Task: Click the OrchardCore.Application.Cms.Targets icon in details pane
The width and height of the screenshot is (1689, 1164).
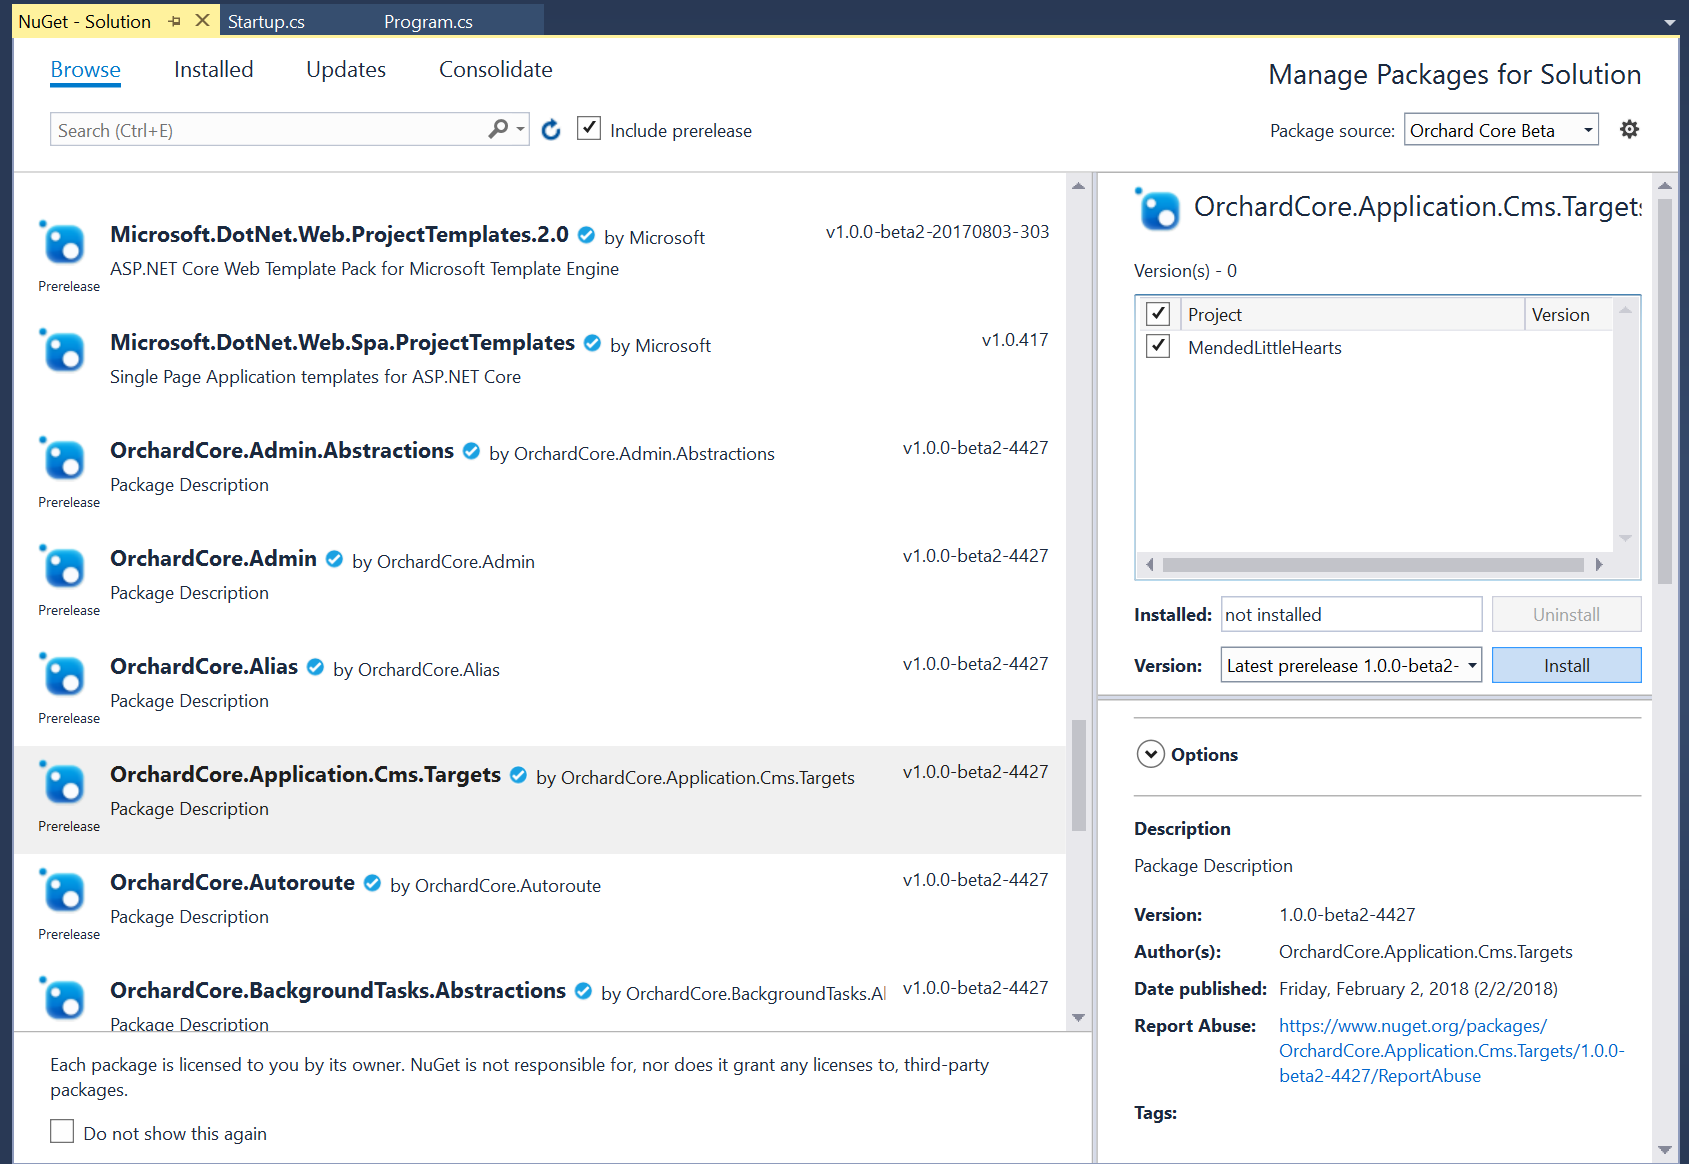Action: [x=1158, y=210]
